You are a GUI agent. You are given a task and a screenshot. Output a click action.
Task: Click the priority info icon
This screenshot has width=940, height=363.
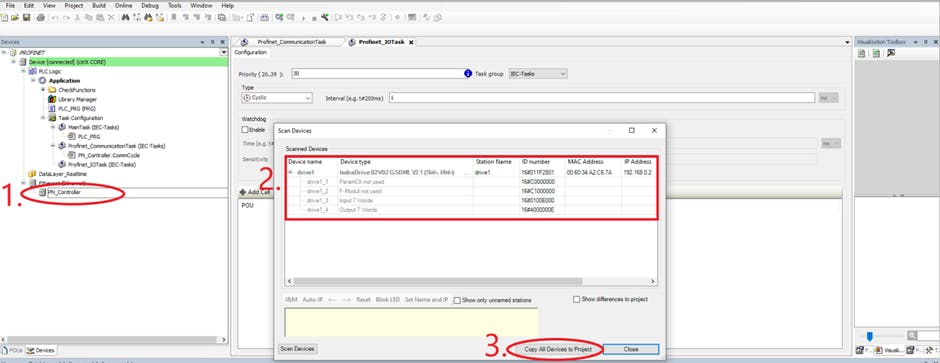coord(468,74)
